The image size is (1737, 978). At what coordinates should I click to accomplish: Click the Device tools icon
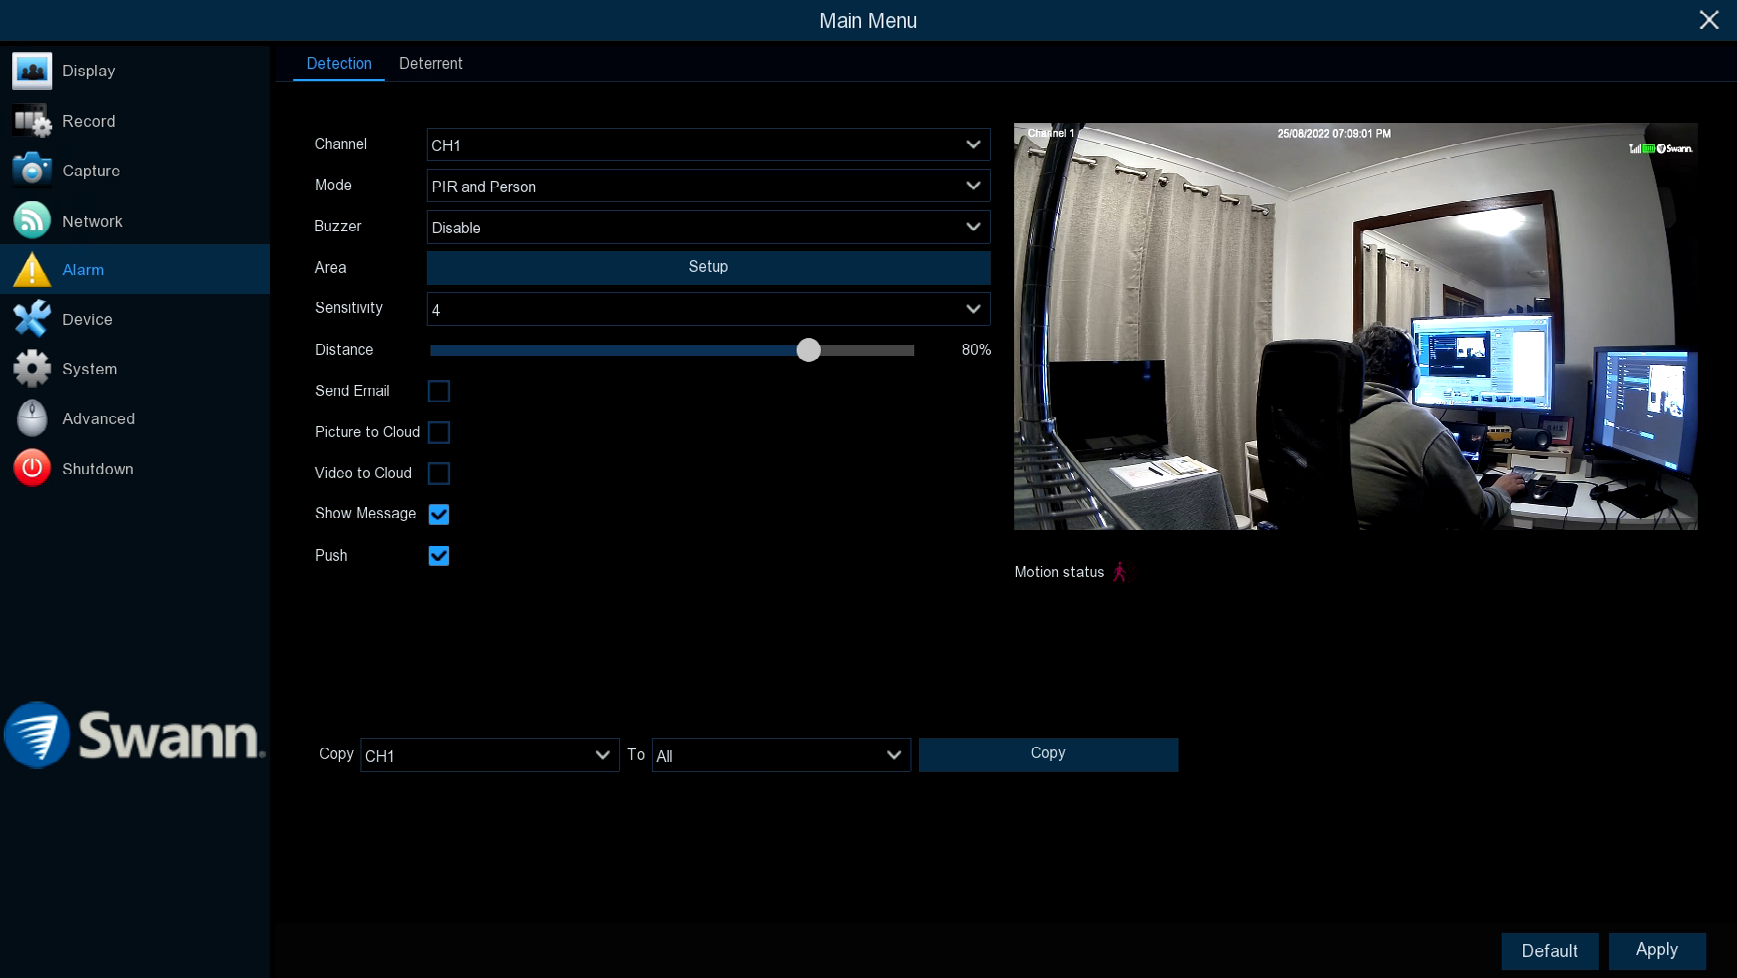32,319
